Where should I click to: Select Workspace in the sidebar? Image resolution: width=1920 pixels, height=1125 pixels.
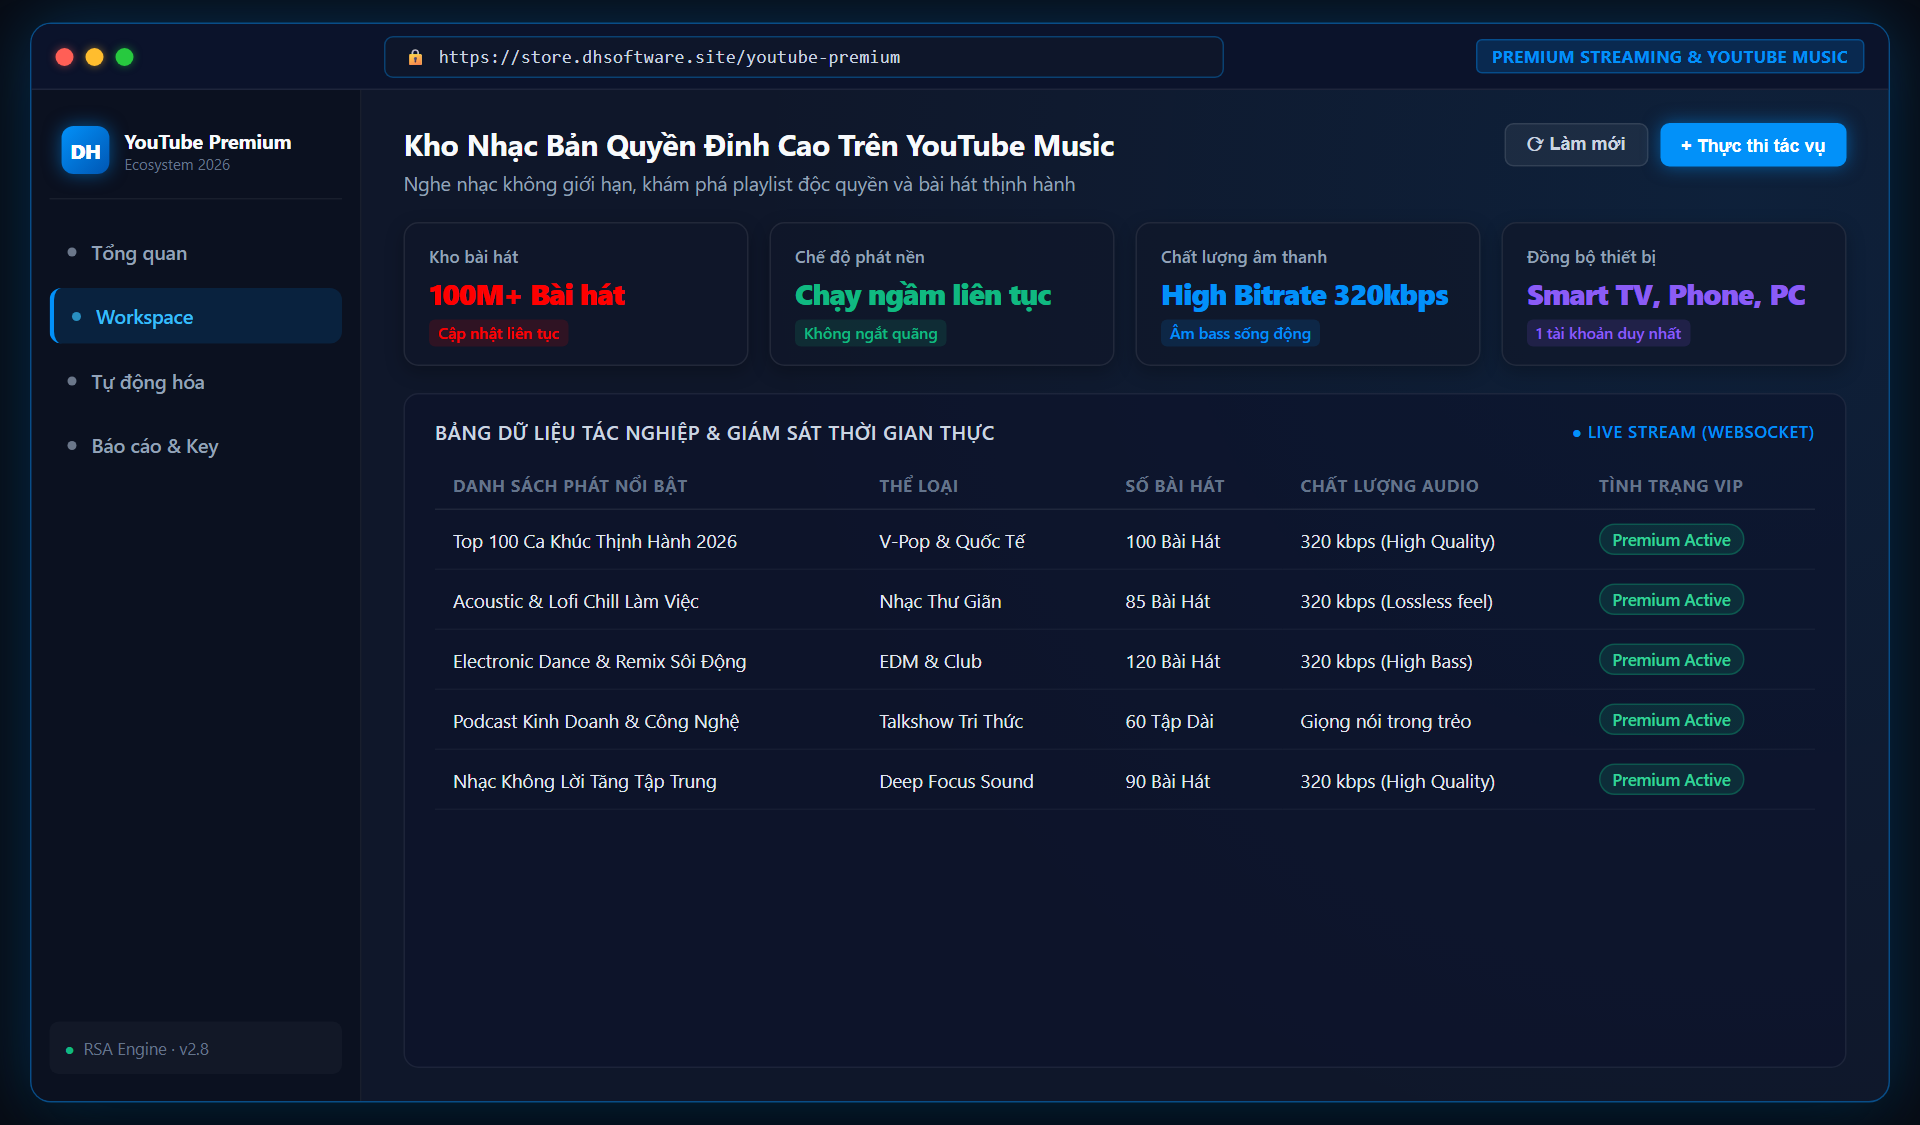(x=196, y=317)
